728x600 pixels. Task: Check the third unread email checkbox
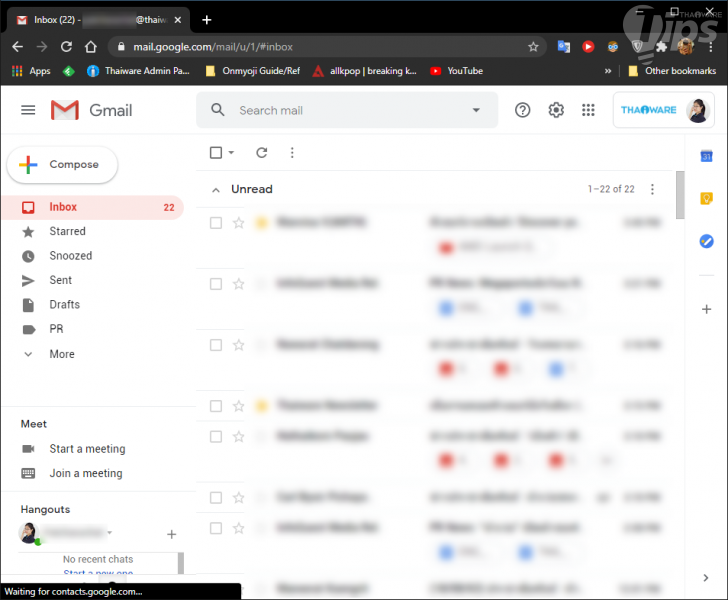(x=216, y=345)
